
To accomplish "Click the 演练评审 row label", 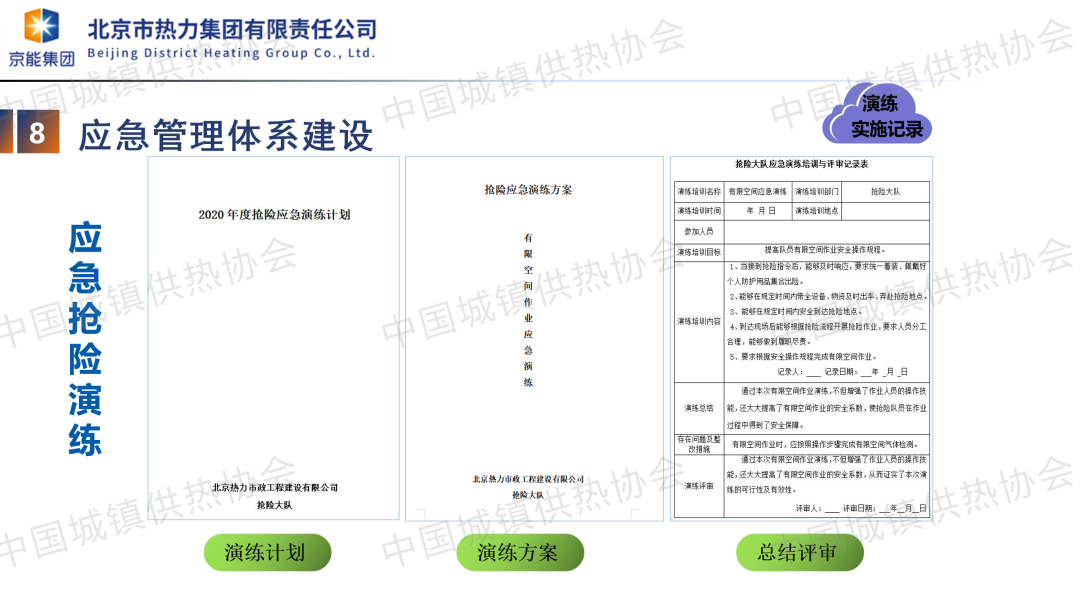I will [x=698, y=486].
